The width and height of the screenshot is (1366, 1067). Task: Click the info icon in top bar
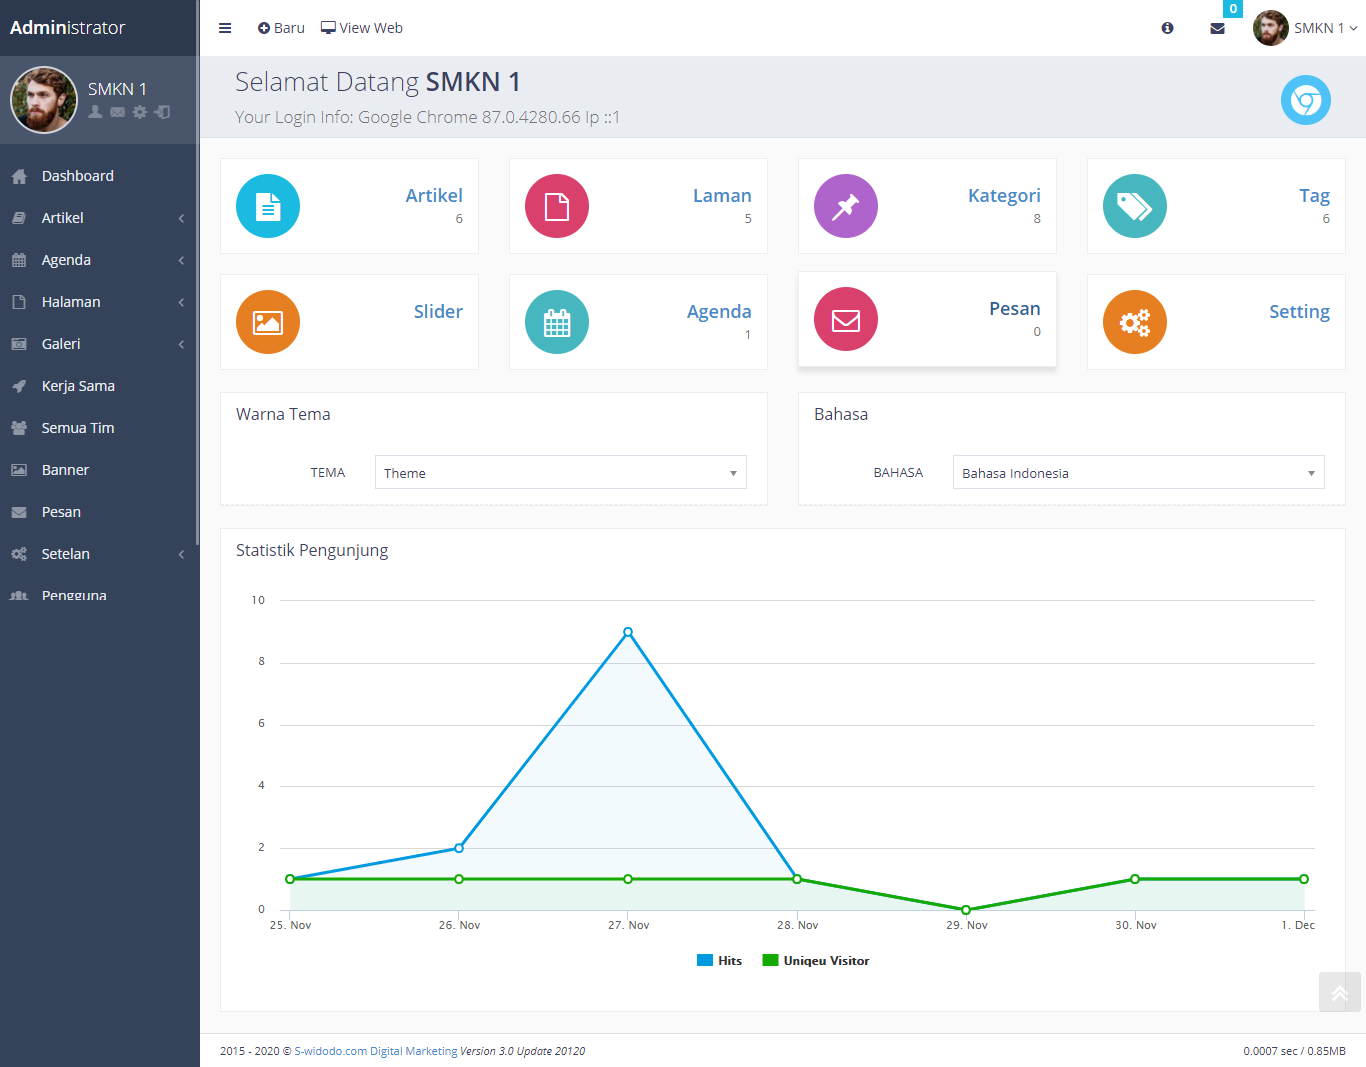coord(1167,28)
